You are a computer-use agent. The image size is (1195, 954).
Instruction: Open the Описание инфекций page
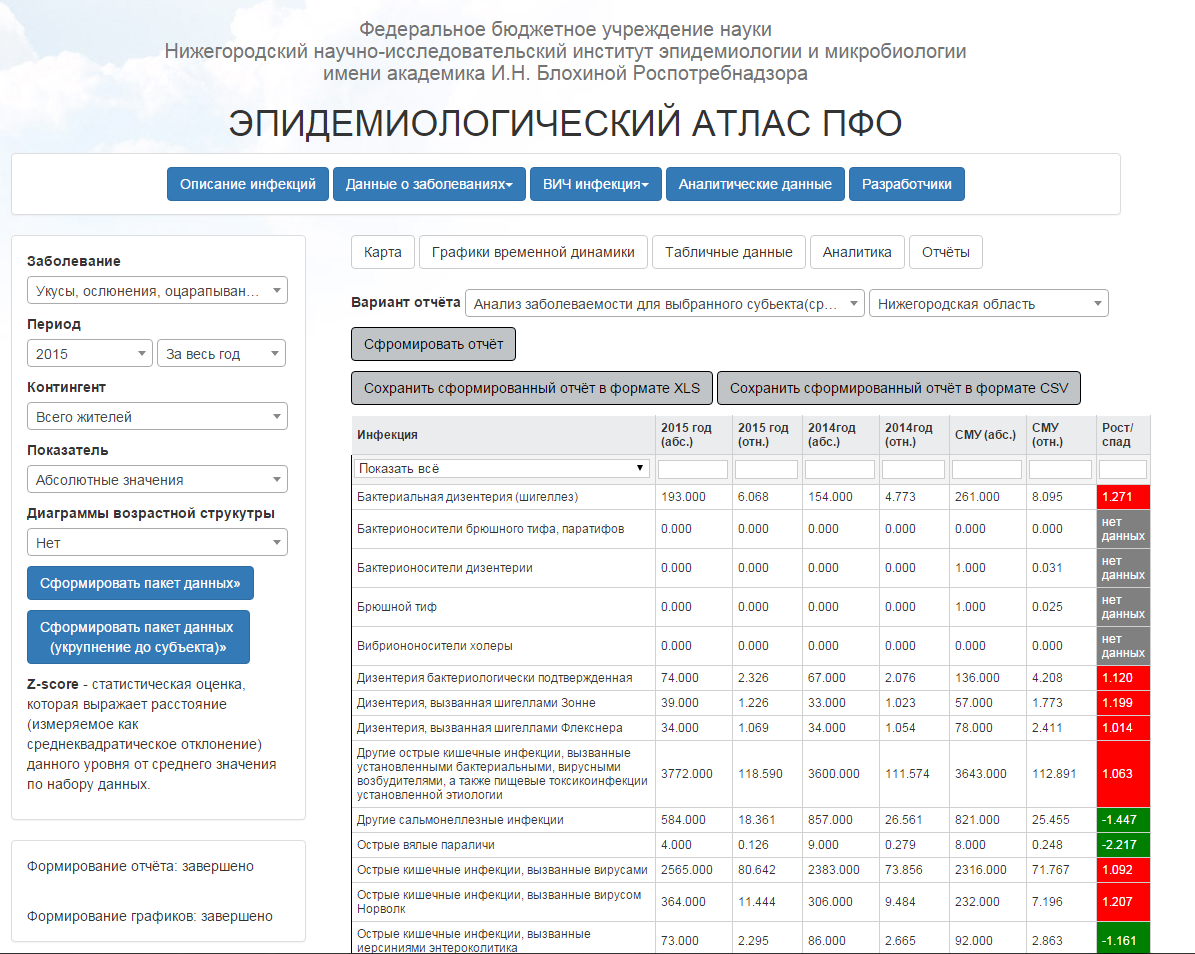click(x=248, y=184)
